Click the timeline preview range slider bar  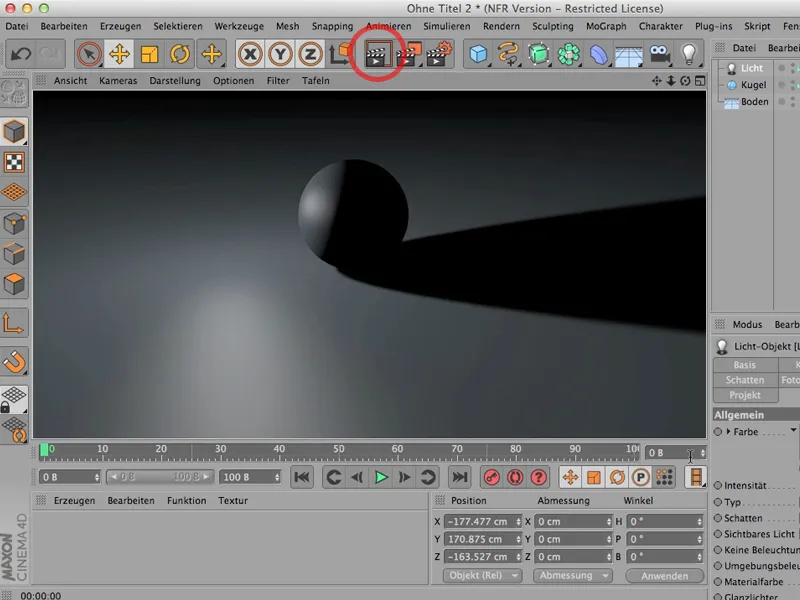click(160, 477)
